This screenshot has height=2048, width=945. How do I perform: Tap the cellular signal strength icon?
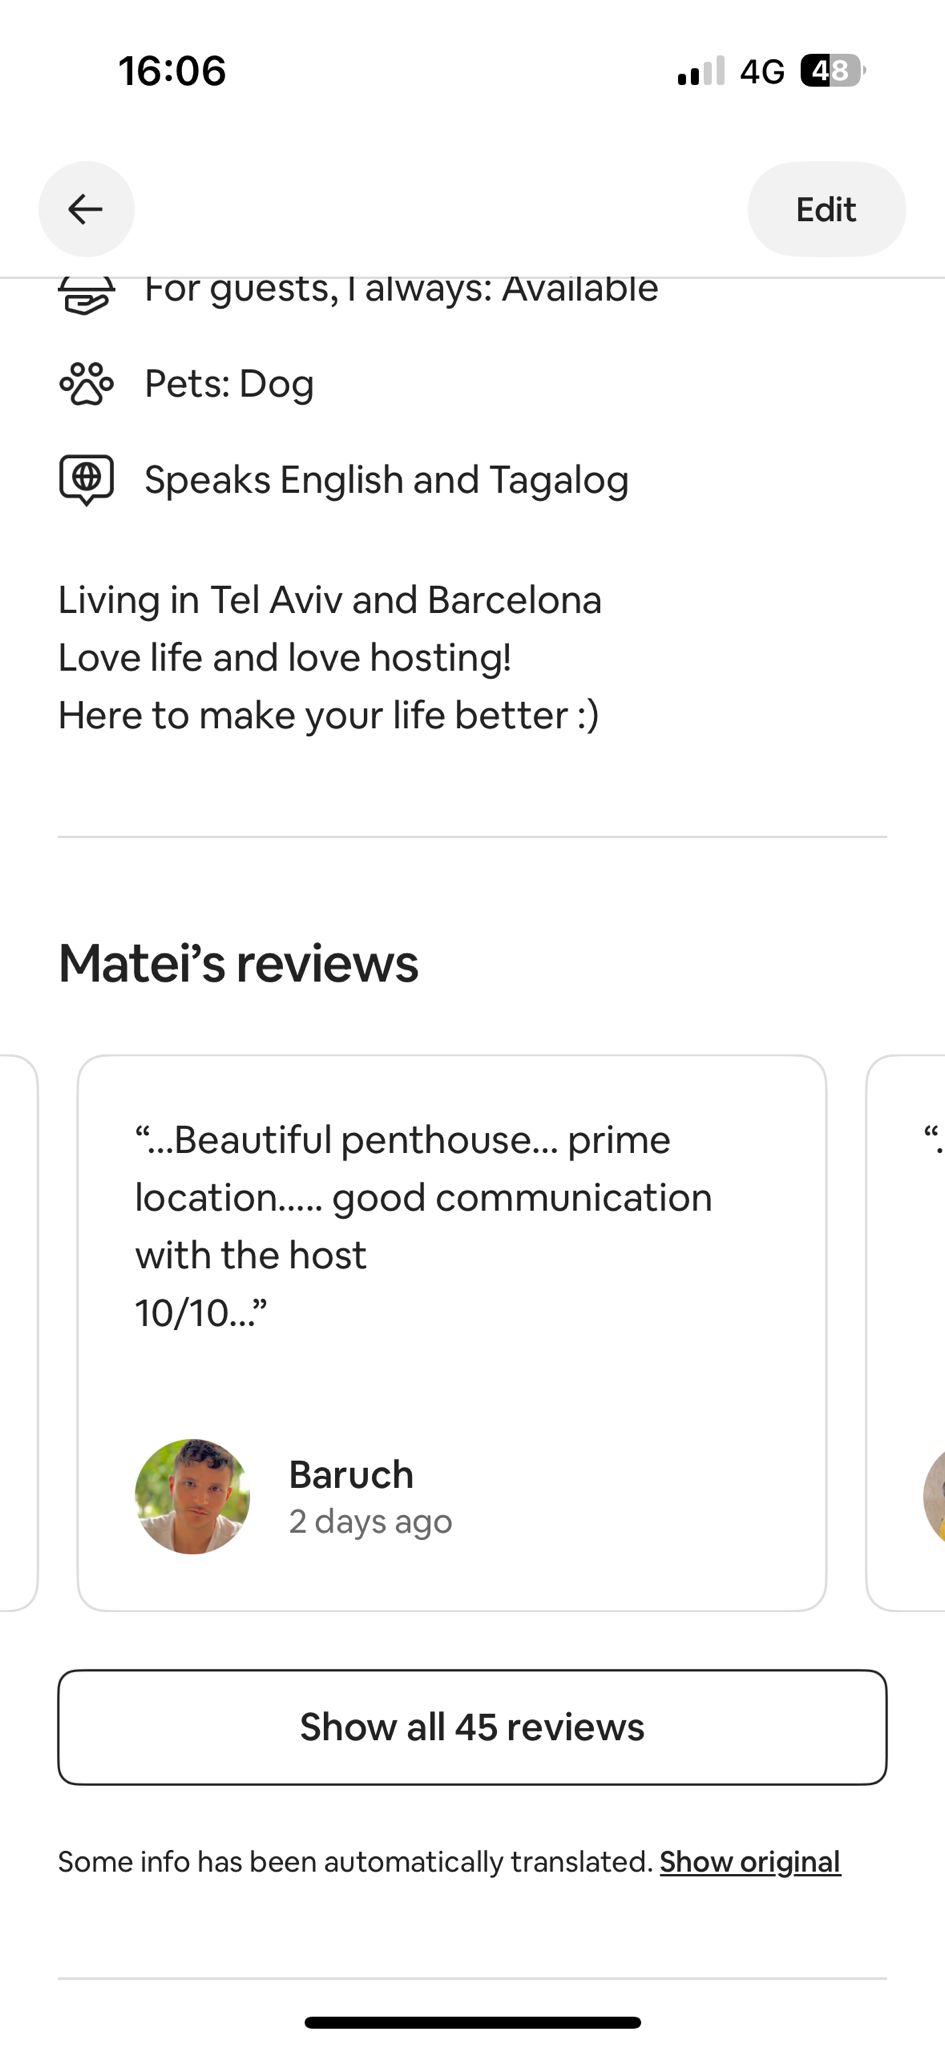click(700, 72)
